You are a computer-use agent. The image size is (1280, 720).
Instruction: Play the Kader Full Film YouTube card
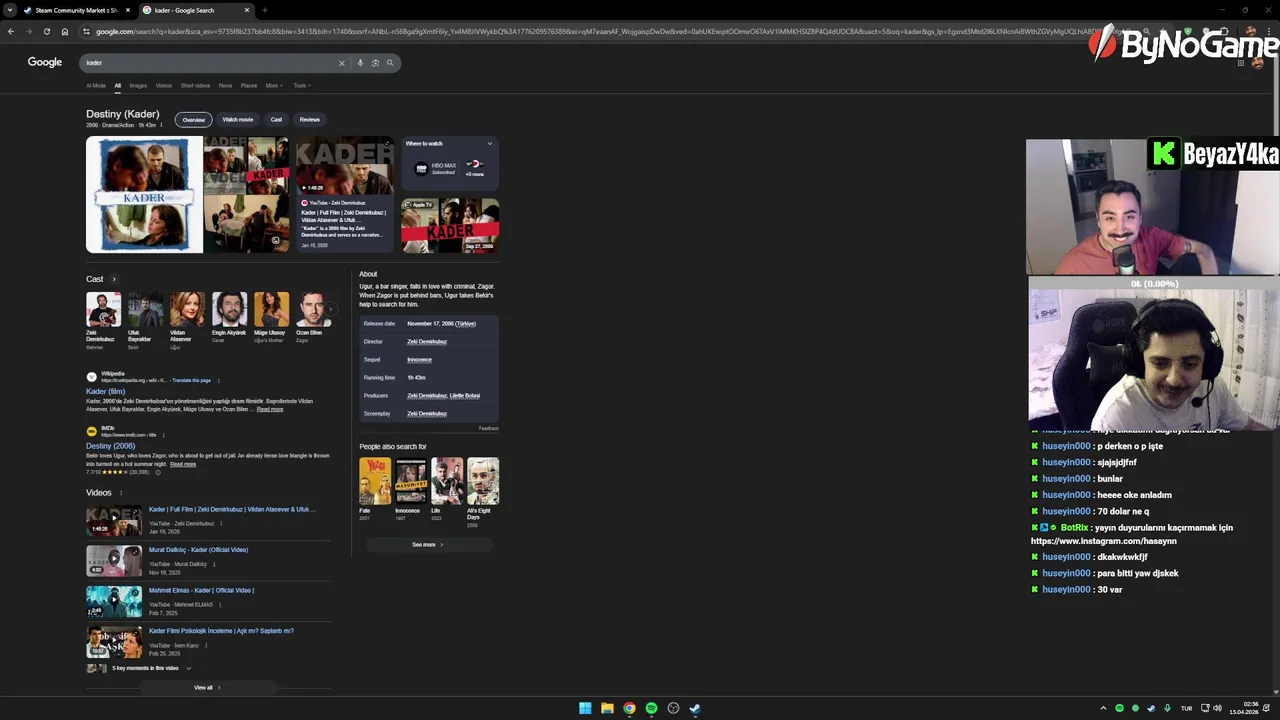(345, 195)
